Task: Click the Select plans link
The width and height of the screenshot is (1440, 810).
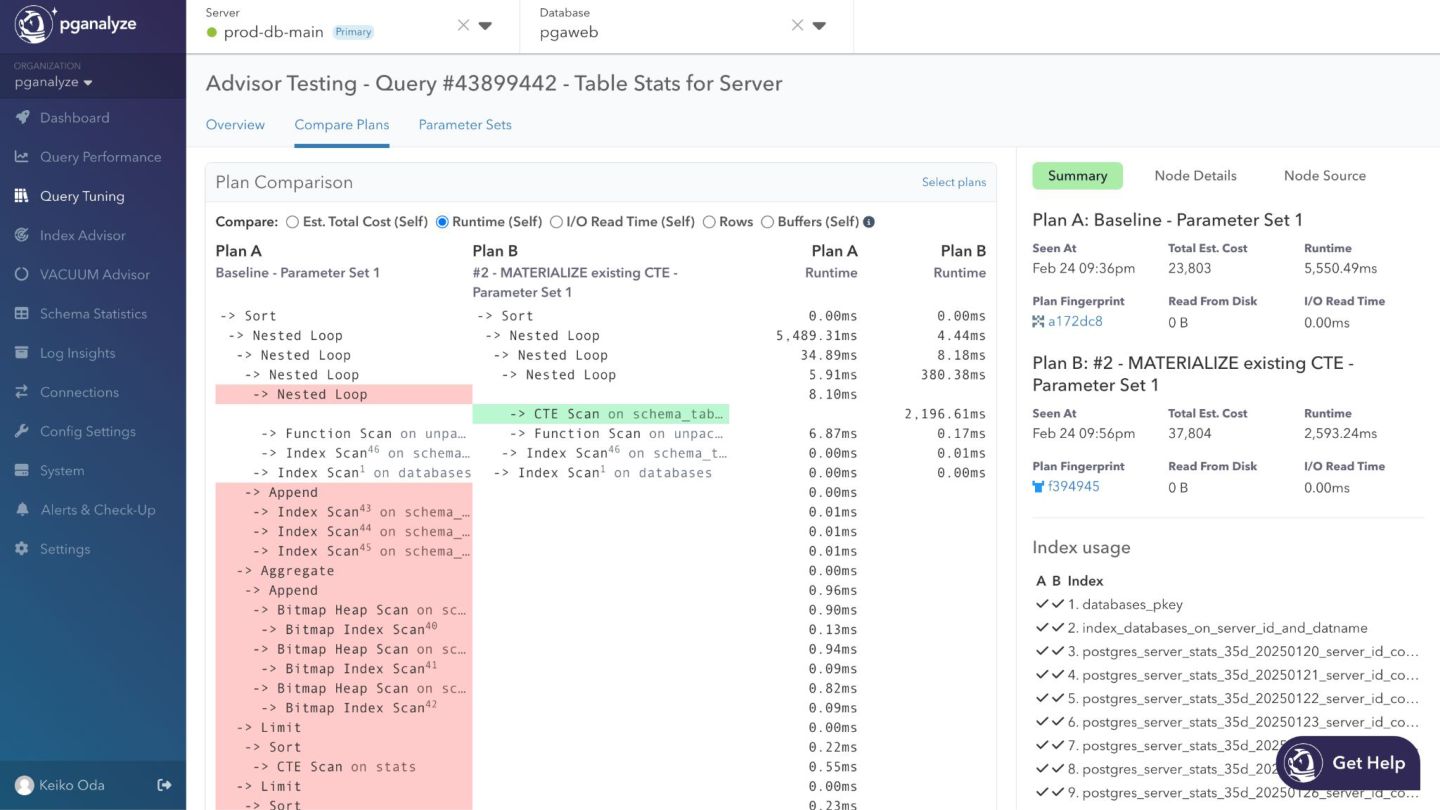Action: pyautogui.click(x=953, y=182)
